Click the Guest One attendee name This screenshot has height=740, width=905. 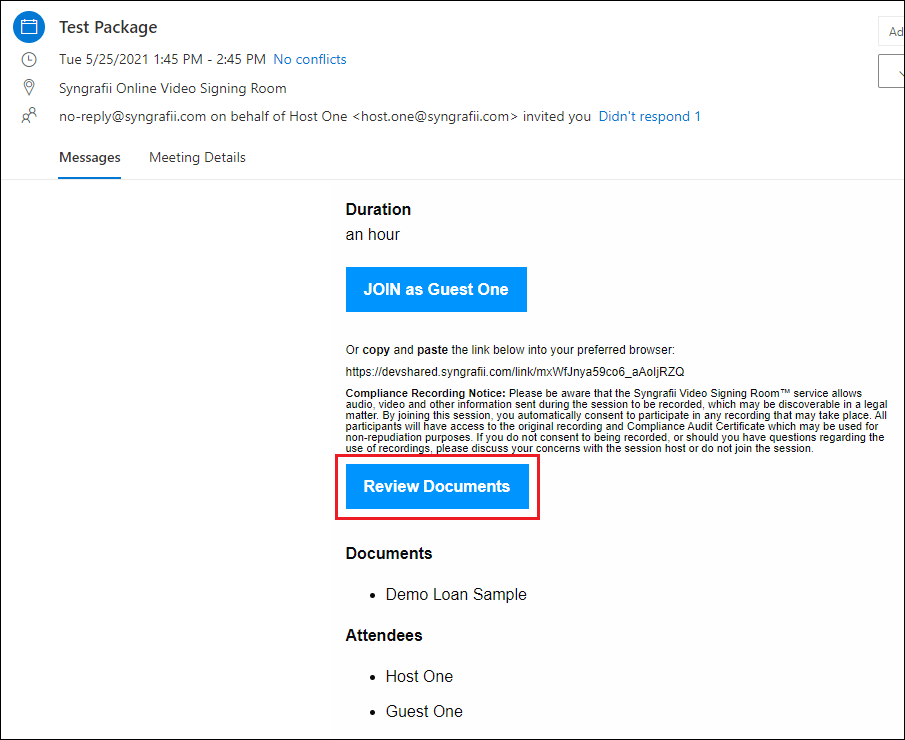(x=423, y=711)
